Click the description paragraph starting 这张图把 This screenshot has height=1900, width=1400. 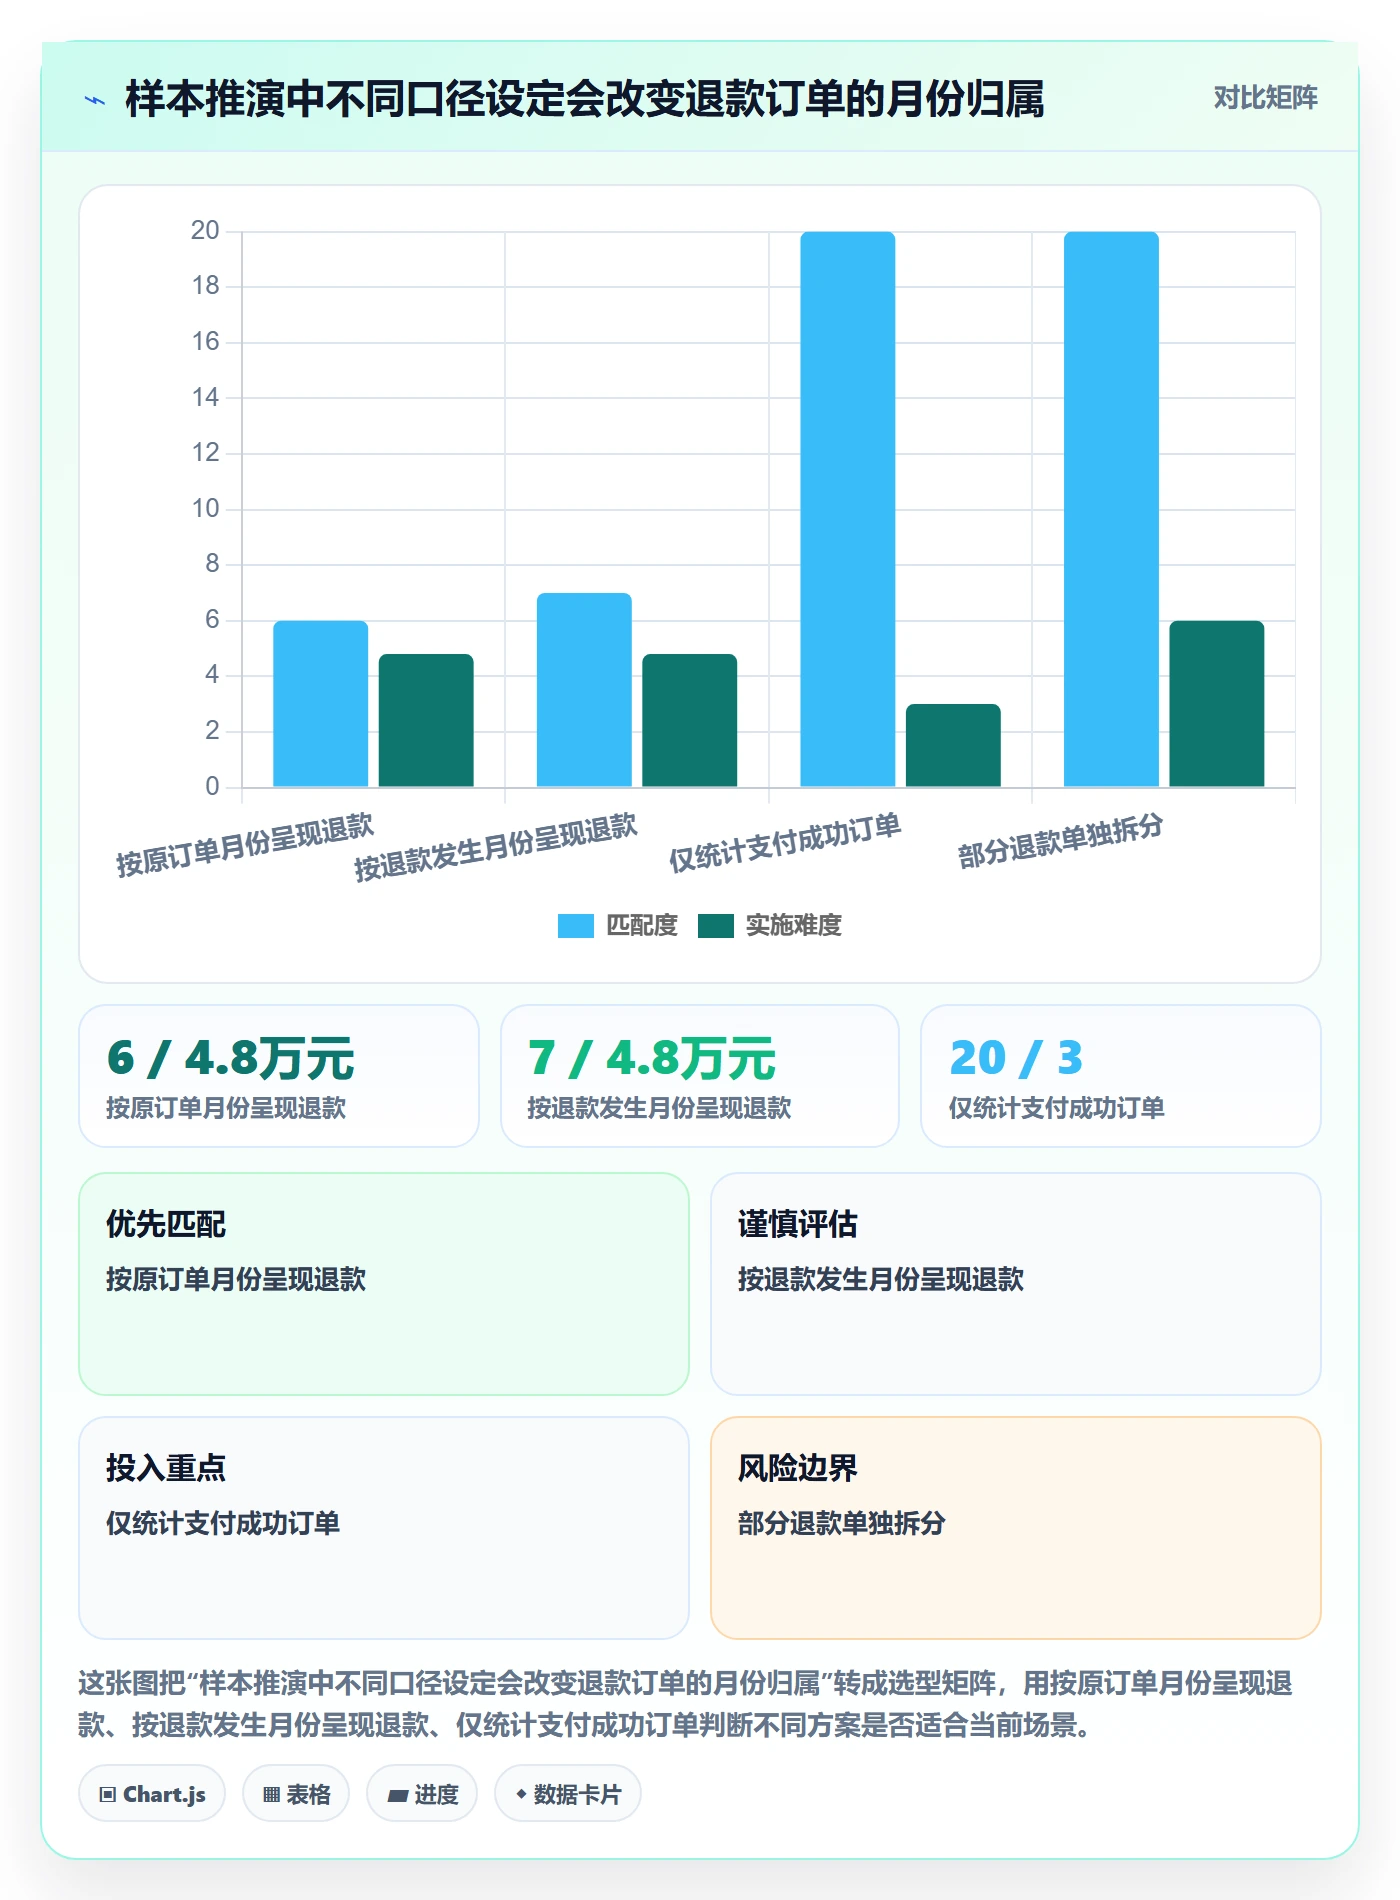pos(685,1704)
